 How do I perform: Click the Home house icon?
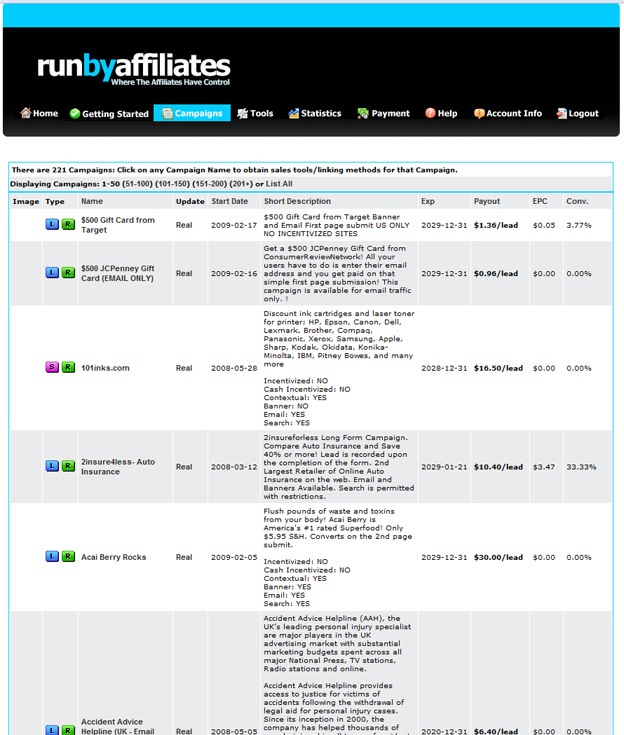point(26,113)
